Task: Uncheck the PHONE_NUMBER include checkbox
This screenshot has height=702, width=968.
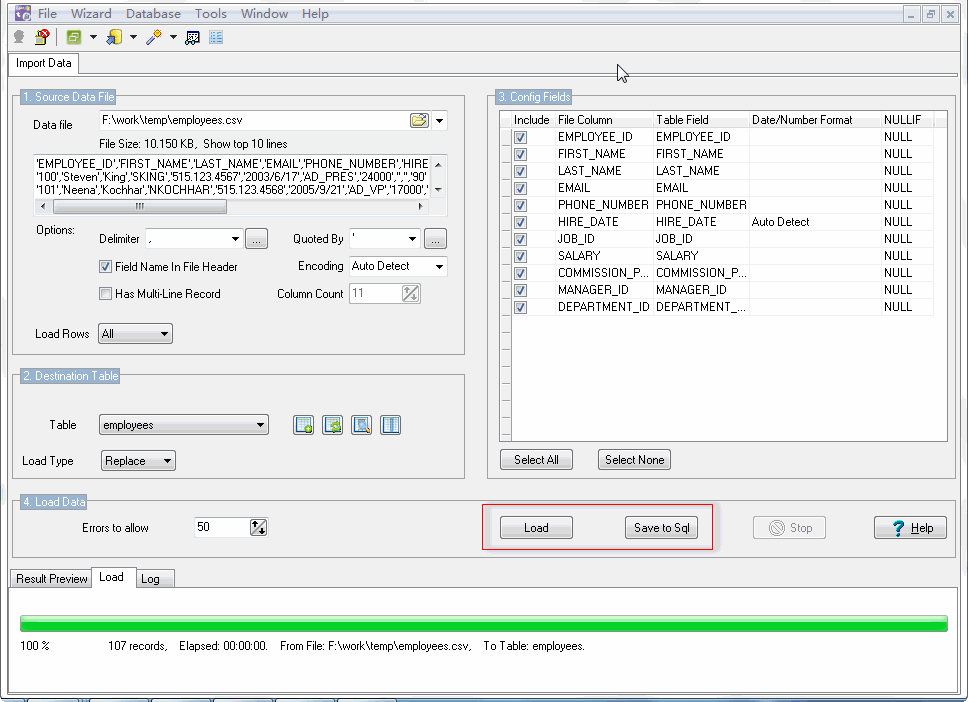Action: coord(520,205)
